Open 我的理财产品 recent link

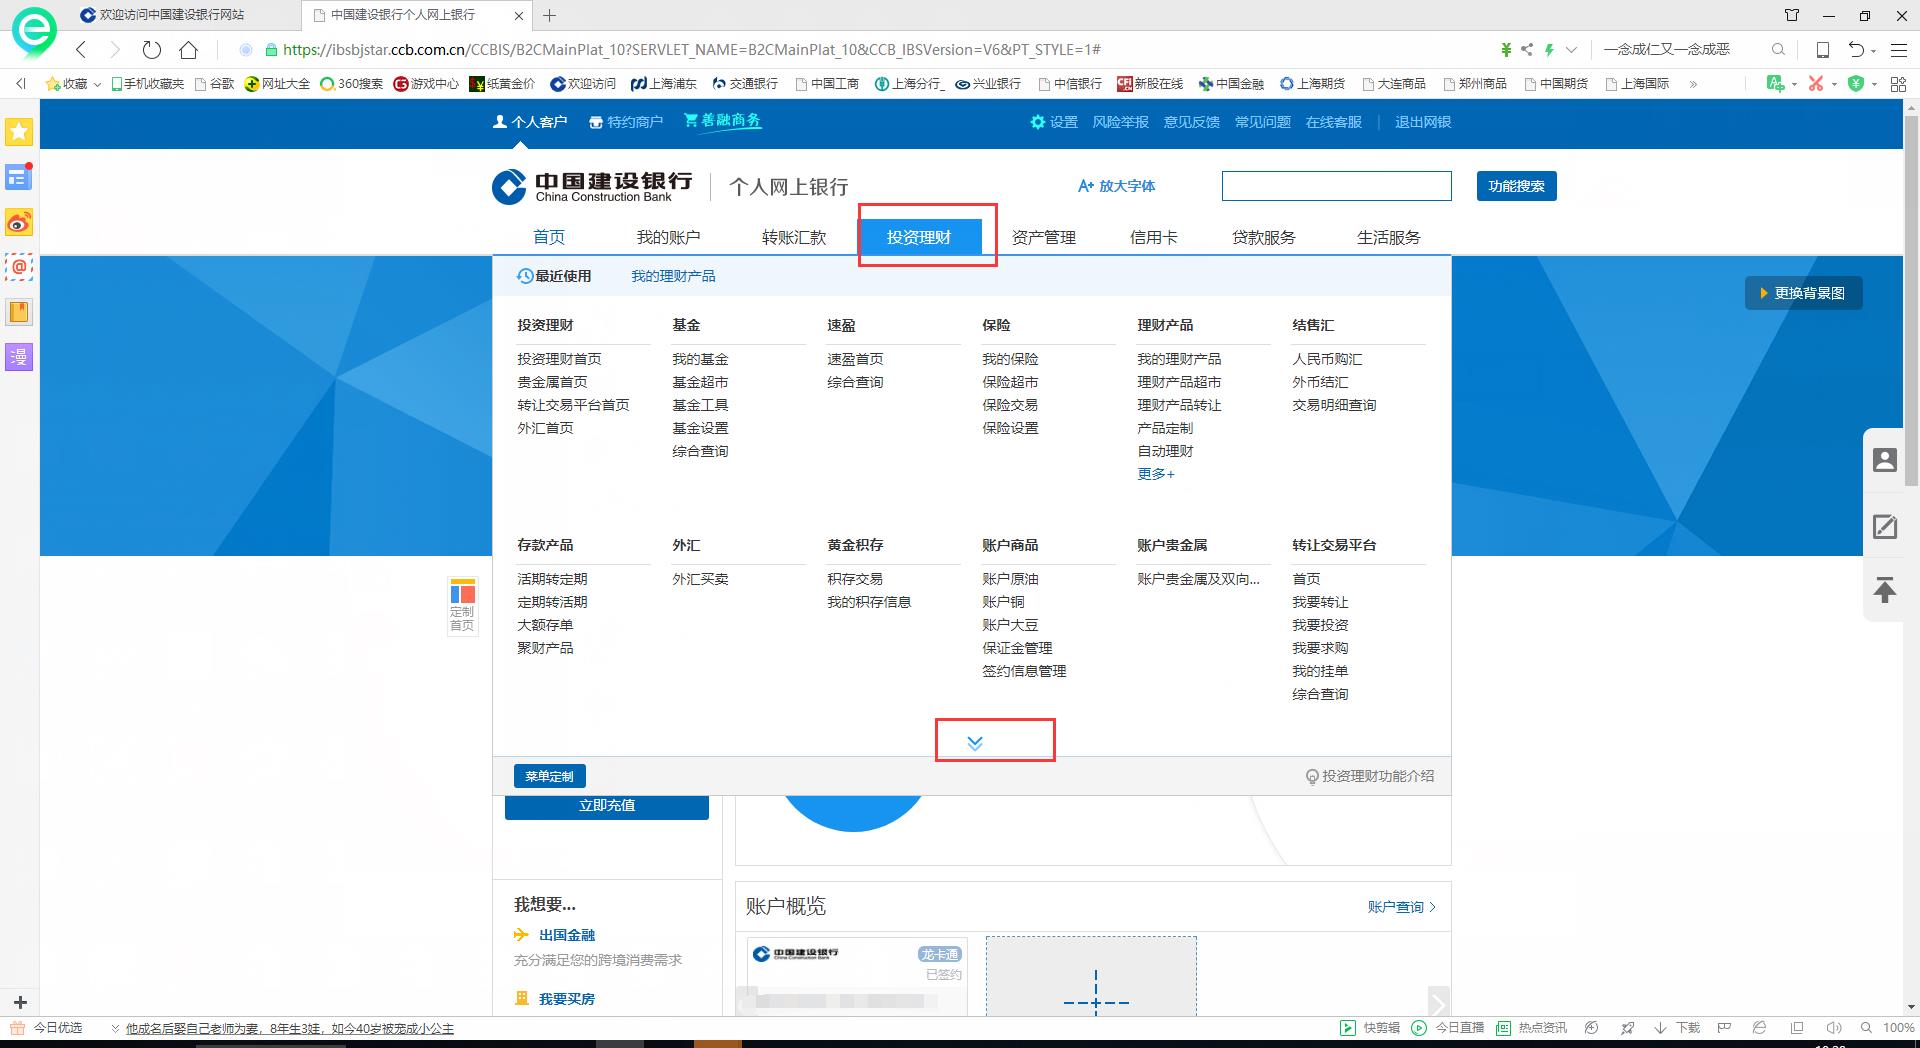coord(673,276)
